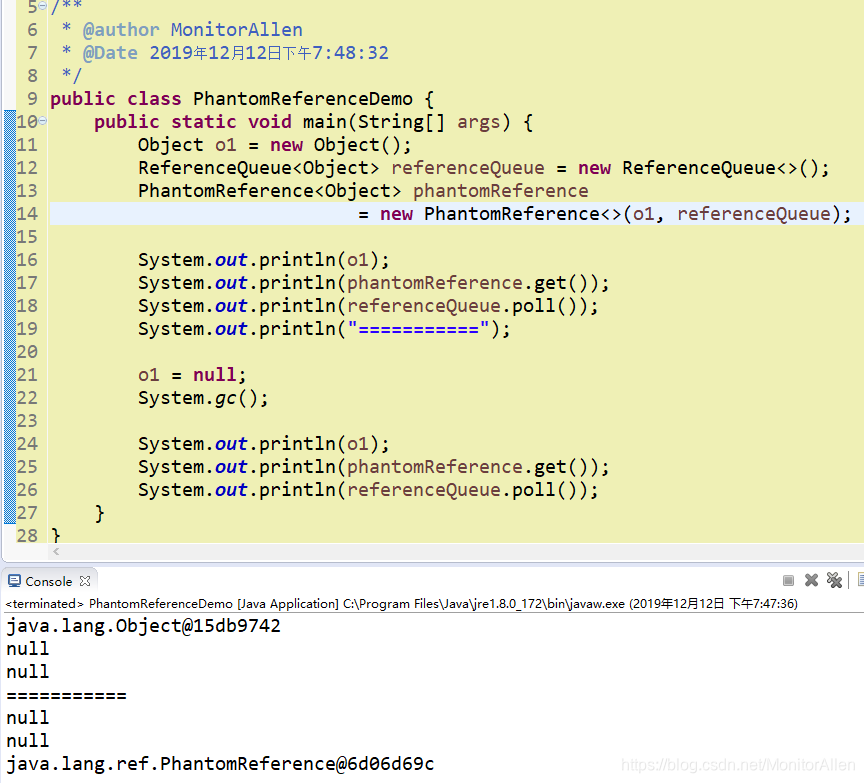Click the Remove Launch single X icon
The height and width of the screenshot is (783, 864).
(x=811, y=580)
